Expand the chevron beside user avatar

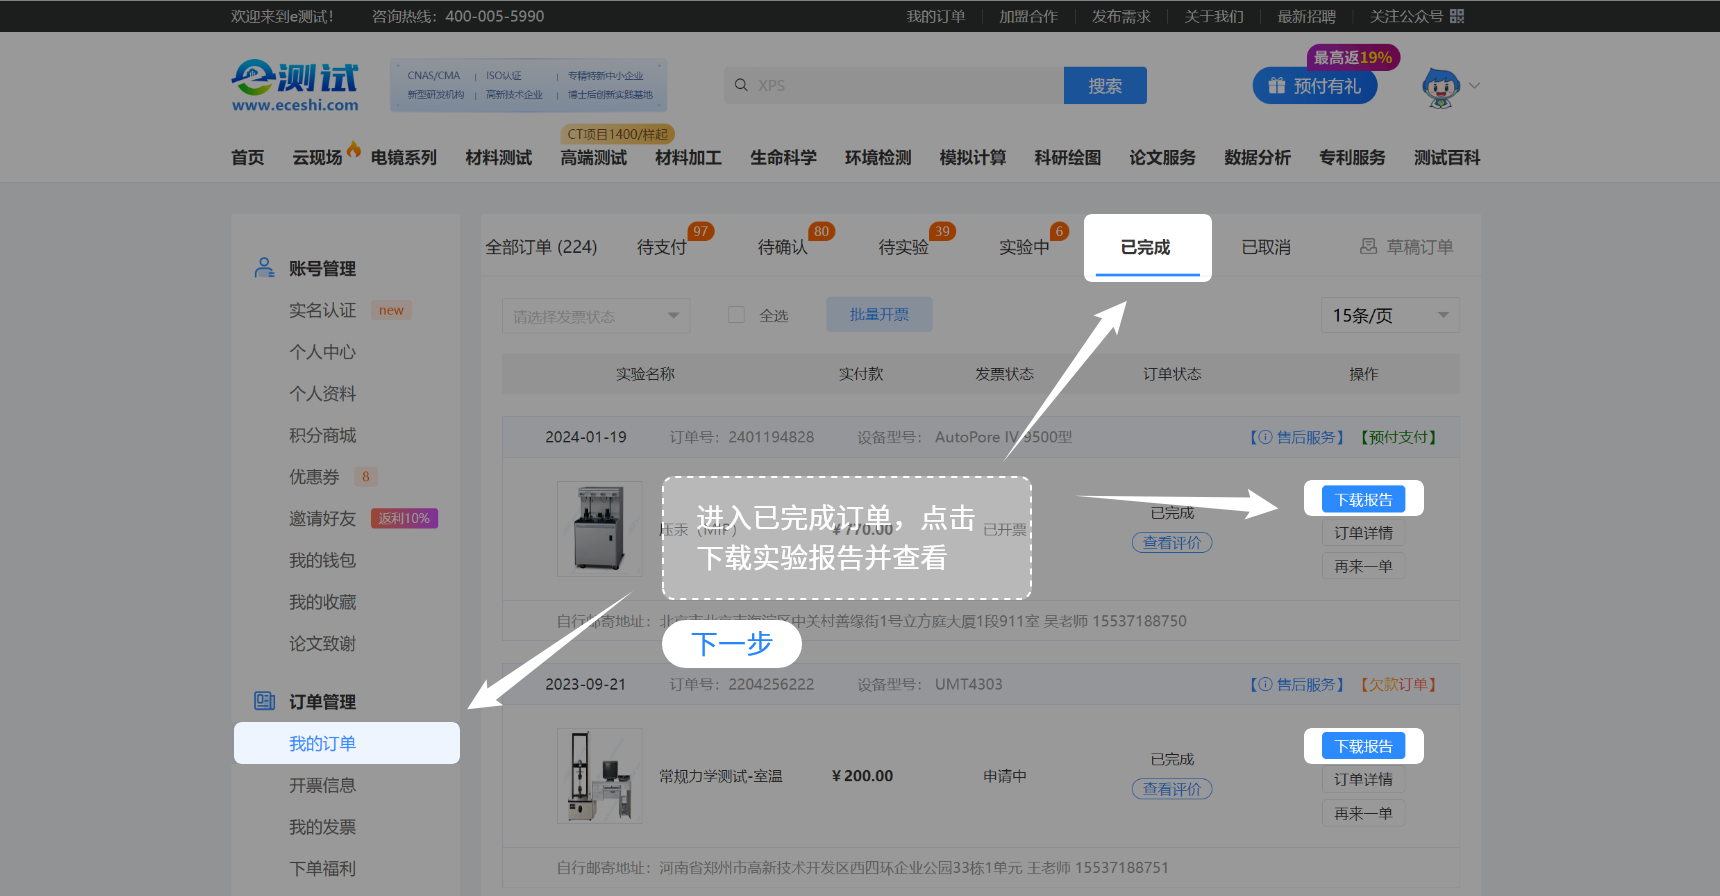[1474, 86]
